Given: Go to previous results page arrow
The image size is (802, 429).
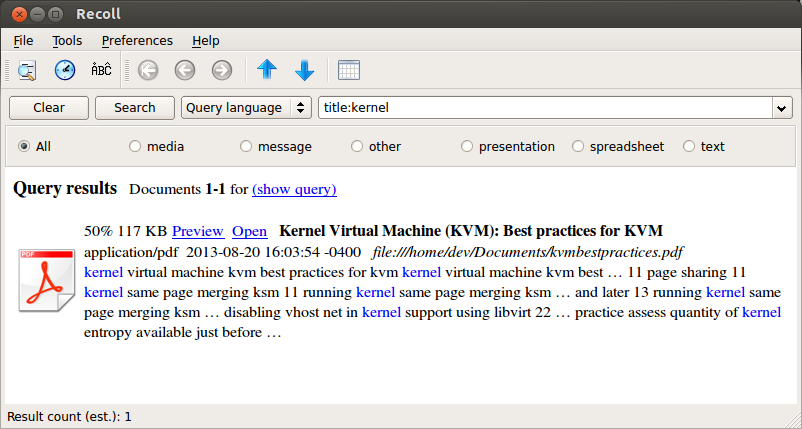Looking at the screenshot, I should [x=185, y=70].
